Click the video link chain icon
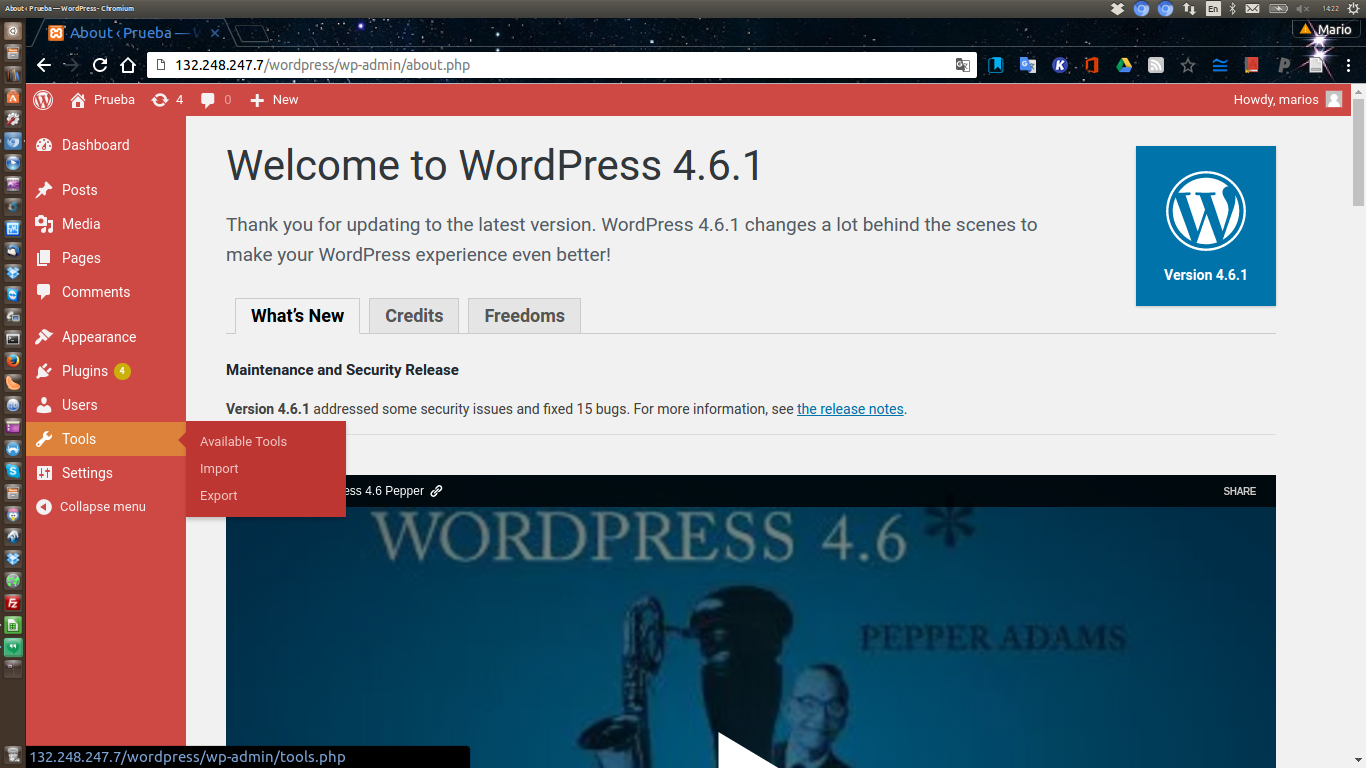The width and height of the screenshot is (1366, 768). tap(437, 491)
